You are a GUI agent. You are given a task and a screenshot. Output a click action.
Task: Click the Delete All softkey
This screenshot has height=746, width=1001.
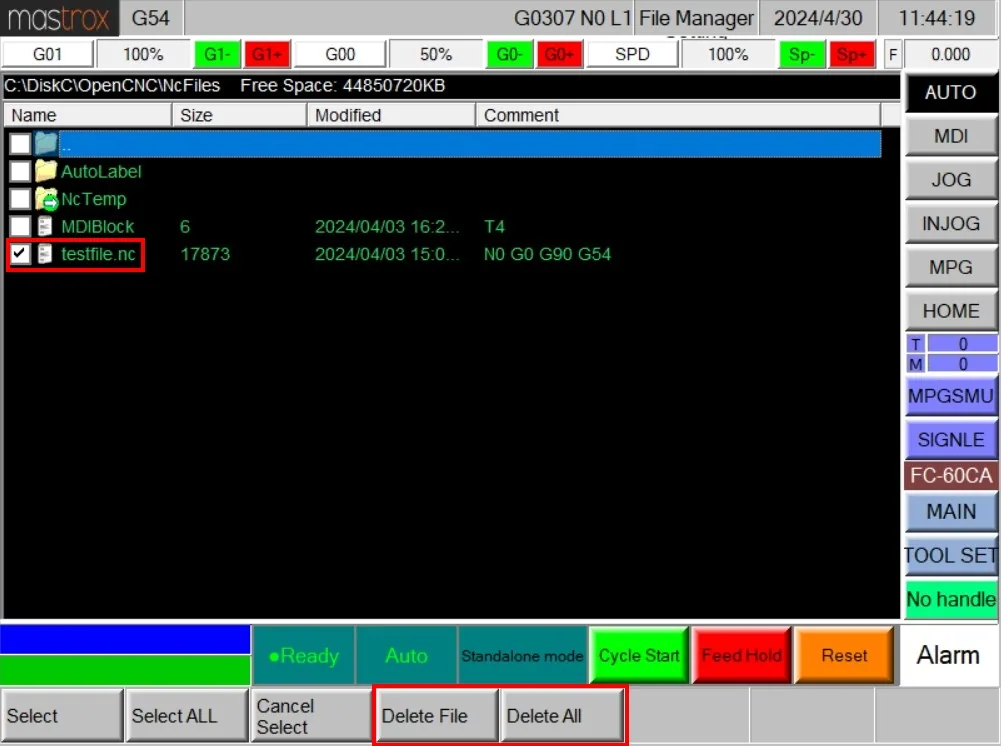(x=562, y=716)
